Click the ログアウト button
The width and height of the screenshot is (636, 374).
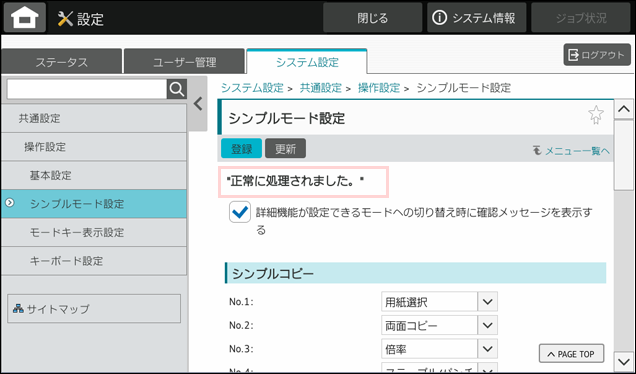click(x=597, y=55)
